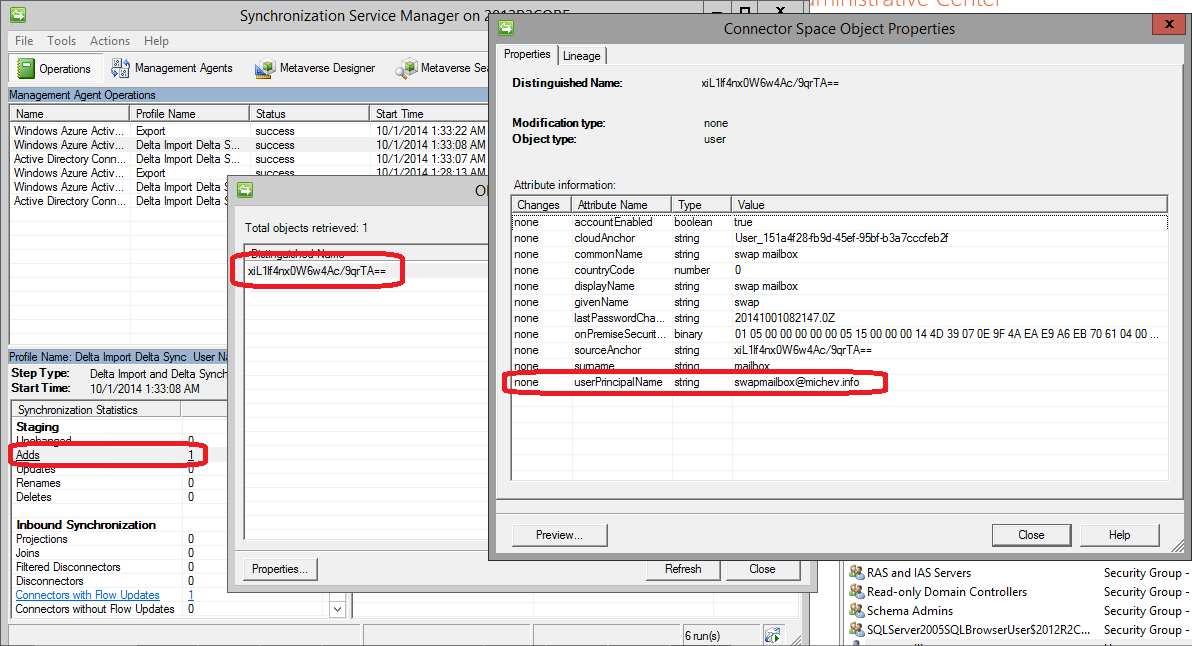1192x646 pixels.
Task: Select the distinguished name xiL1lf4nx0W6w4Ac/9qrTA==
Action: (316, 270)
